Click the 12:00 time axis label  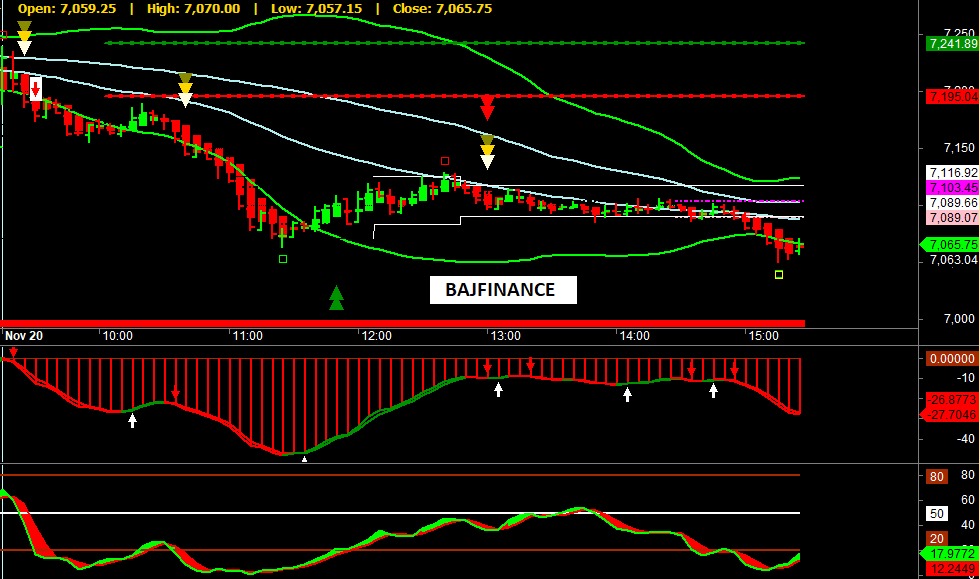(376, 337)
